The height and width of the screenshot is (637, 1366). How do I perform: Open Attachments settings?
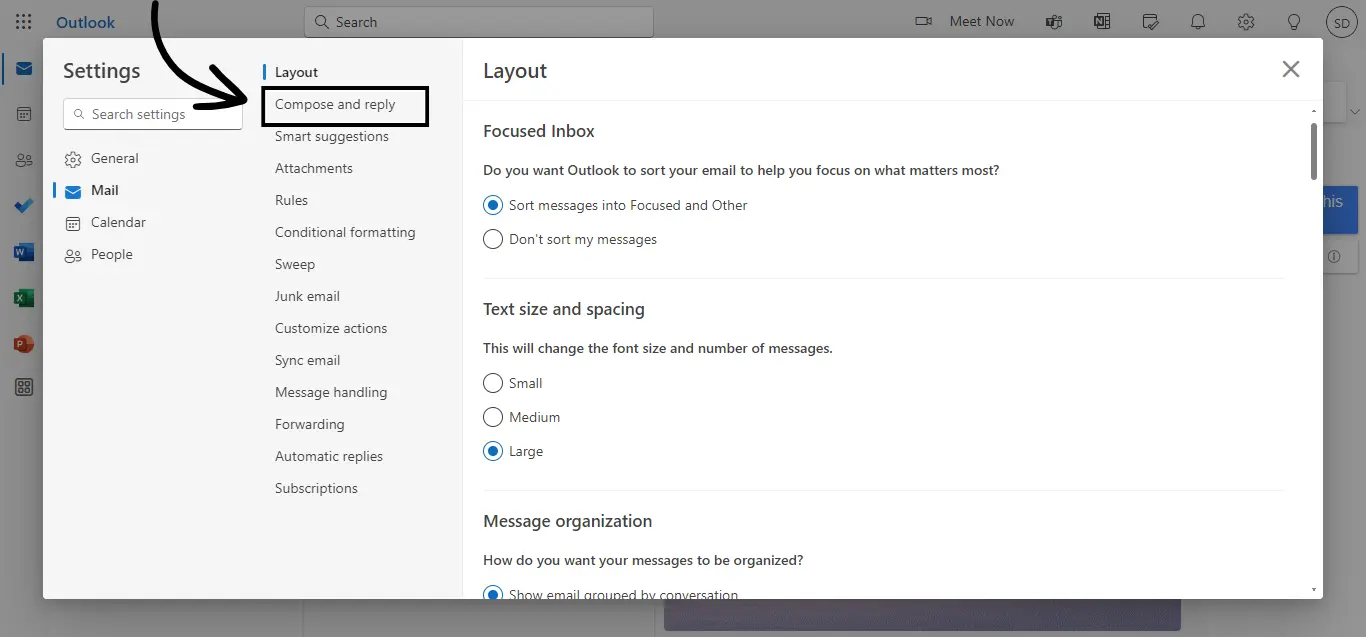[314, 168]
